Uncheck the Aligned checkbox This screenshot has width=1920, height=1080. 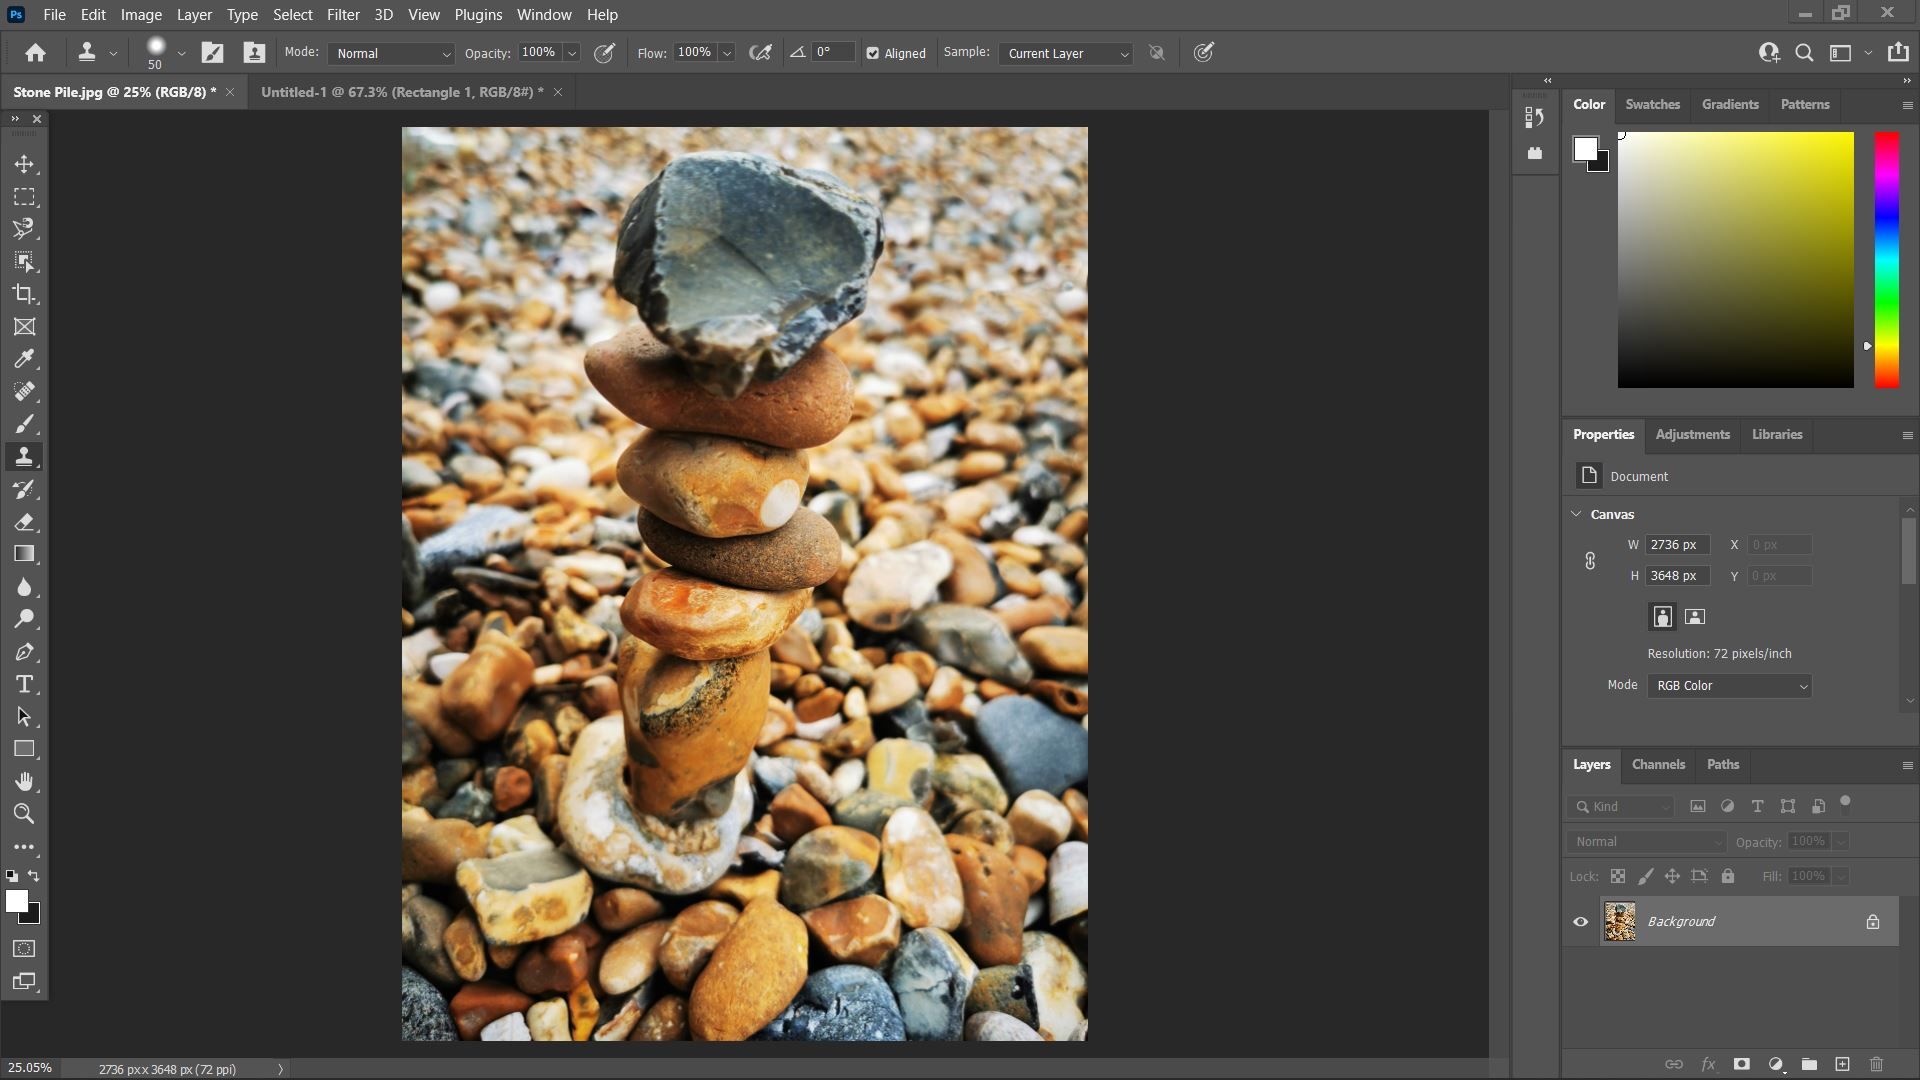pos(873,54)
